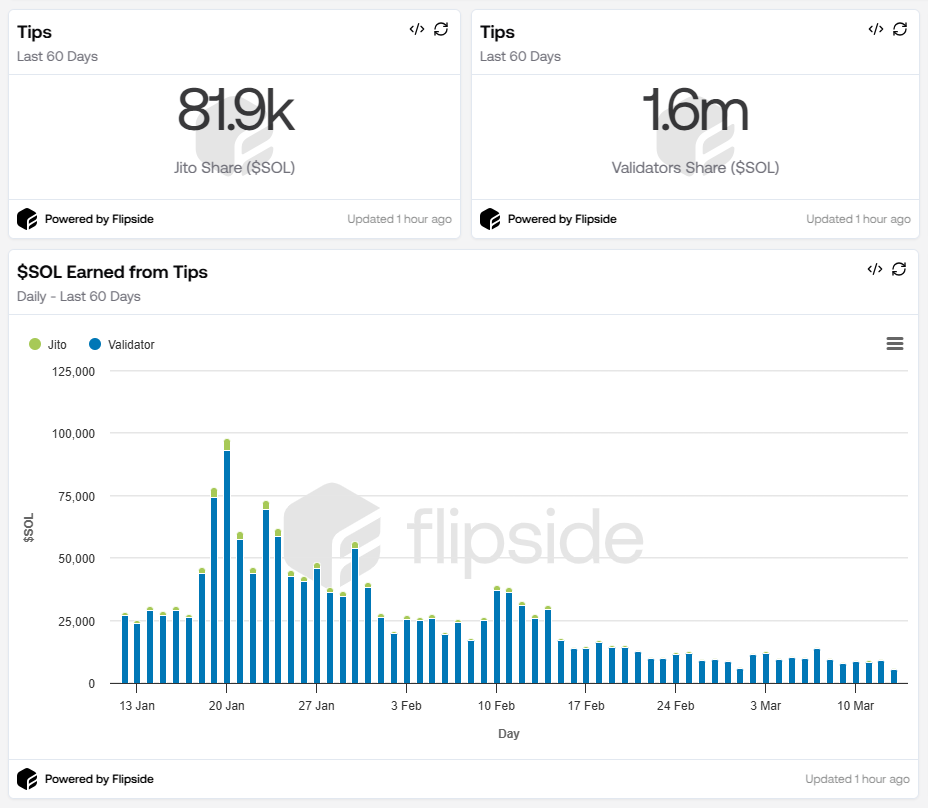
Task: Show embed code for SOL Earned chart
Action: tap(875, 269)
